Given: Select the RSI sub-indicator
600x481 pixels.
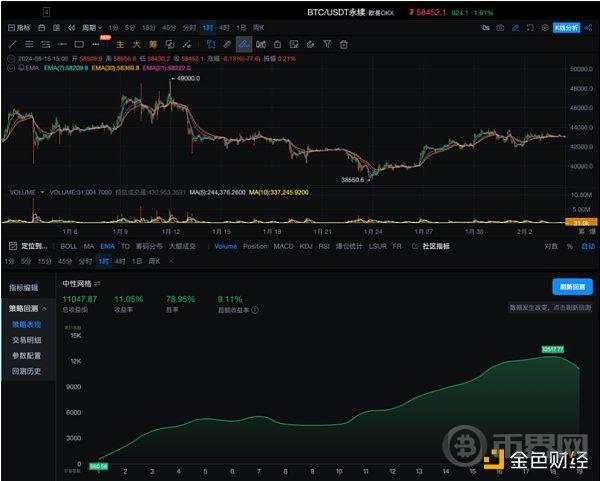Looking at the screenshot, I should [324, 246].
